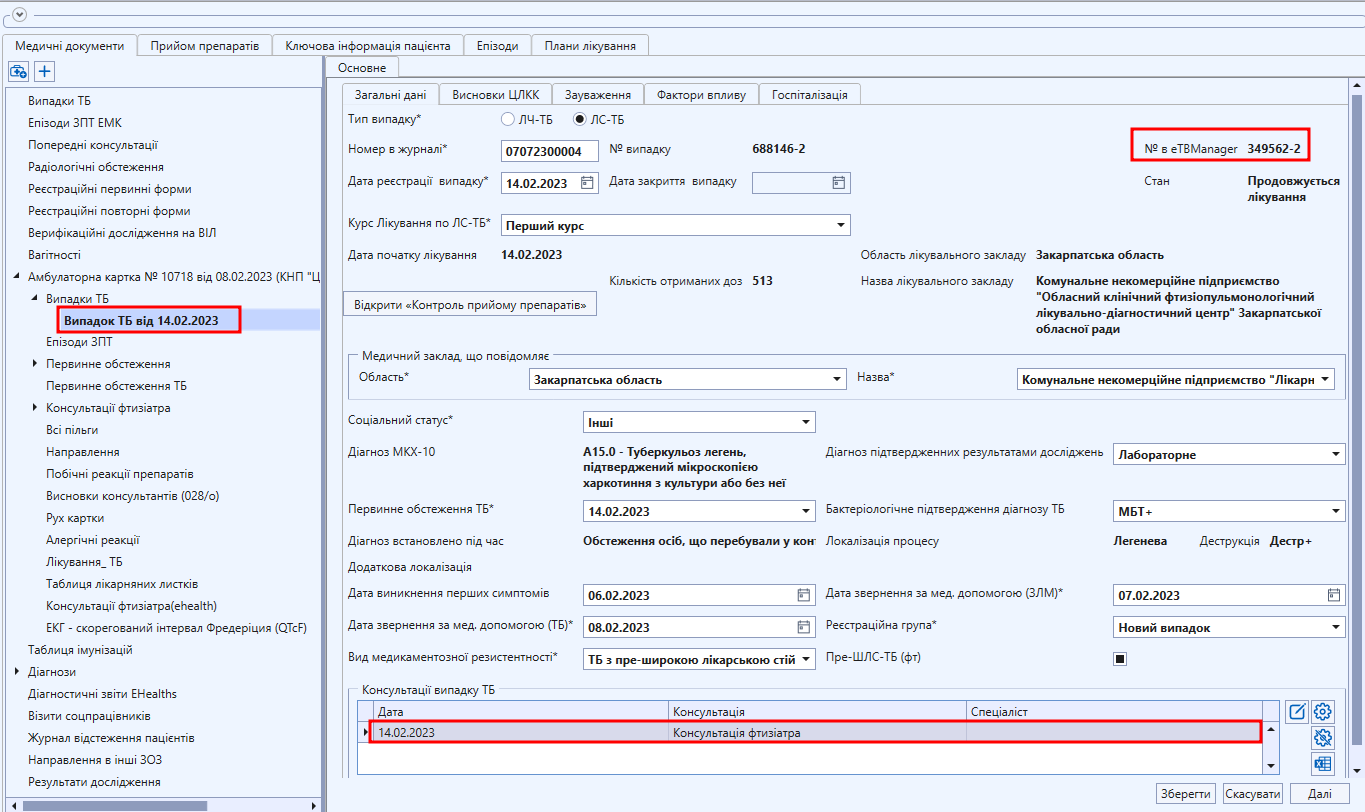
Task: Open the Фактори впливу tab
Action: [x=701, y=95]
